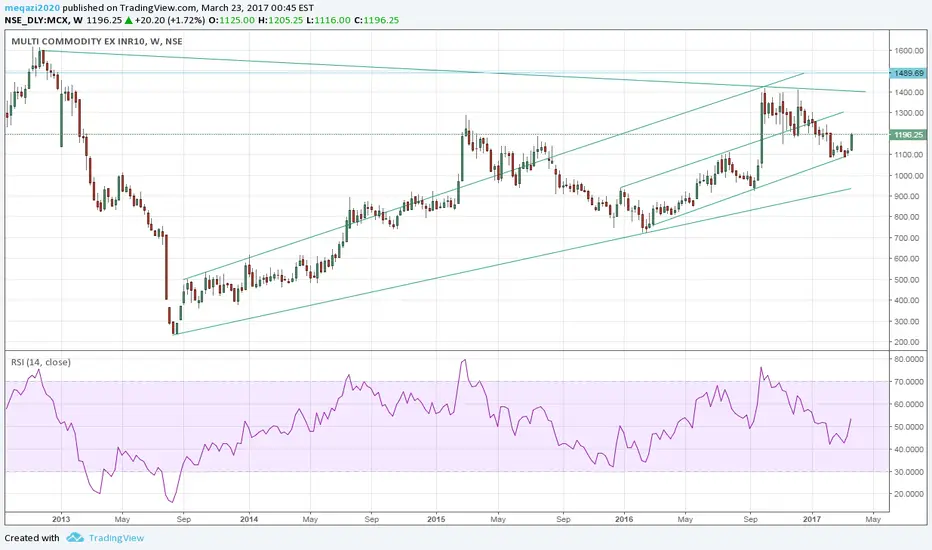Click the 30.0000 RSI axis label
This screenshot has height=550, width=932.
coord(909,472)
